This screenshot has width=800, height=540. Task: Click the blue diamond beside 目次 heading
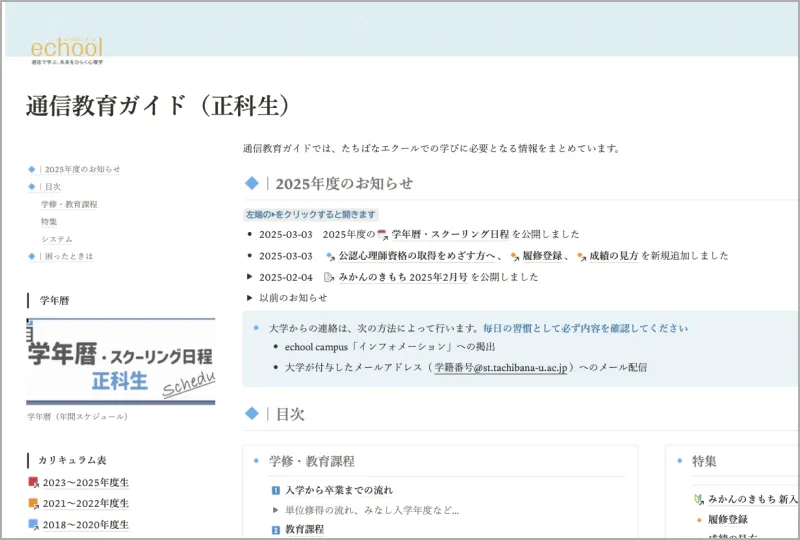click(x=252, y=413)
